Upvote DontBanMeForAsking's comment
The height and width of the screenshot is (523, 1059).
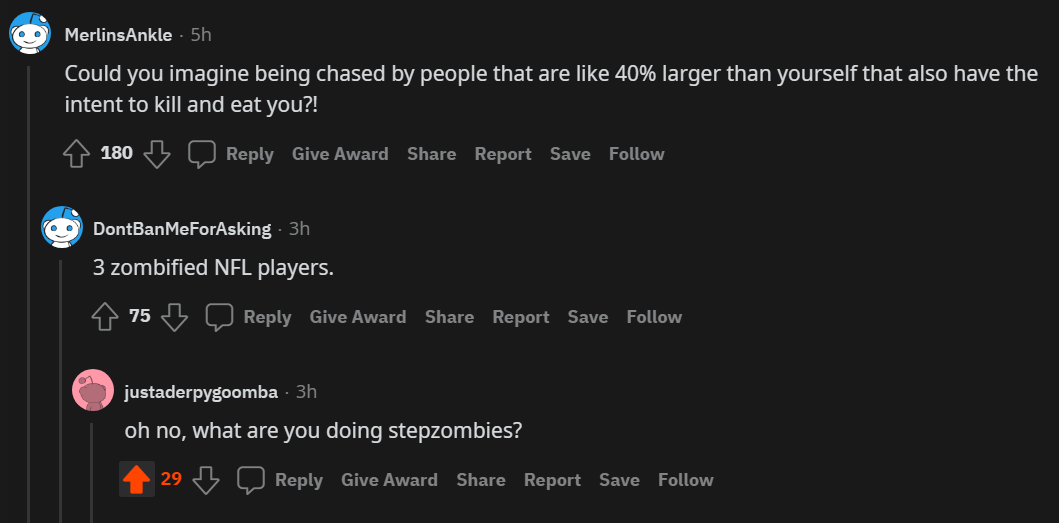[105, 317]
